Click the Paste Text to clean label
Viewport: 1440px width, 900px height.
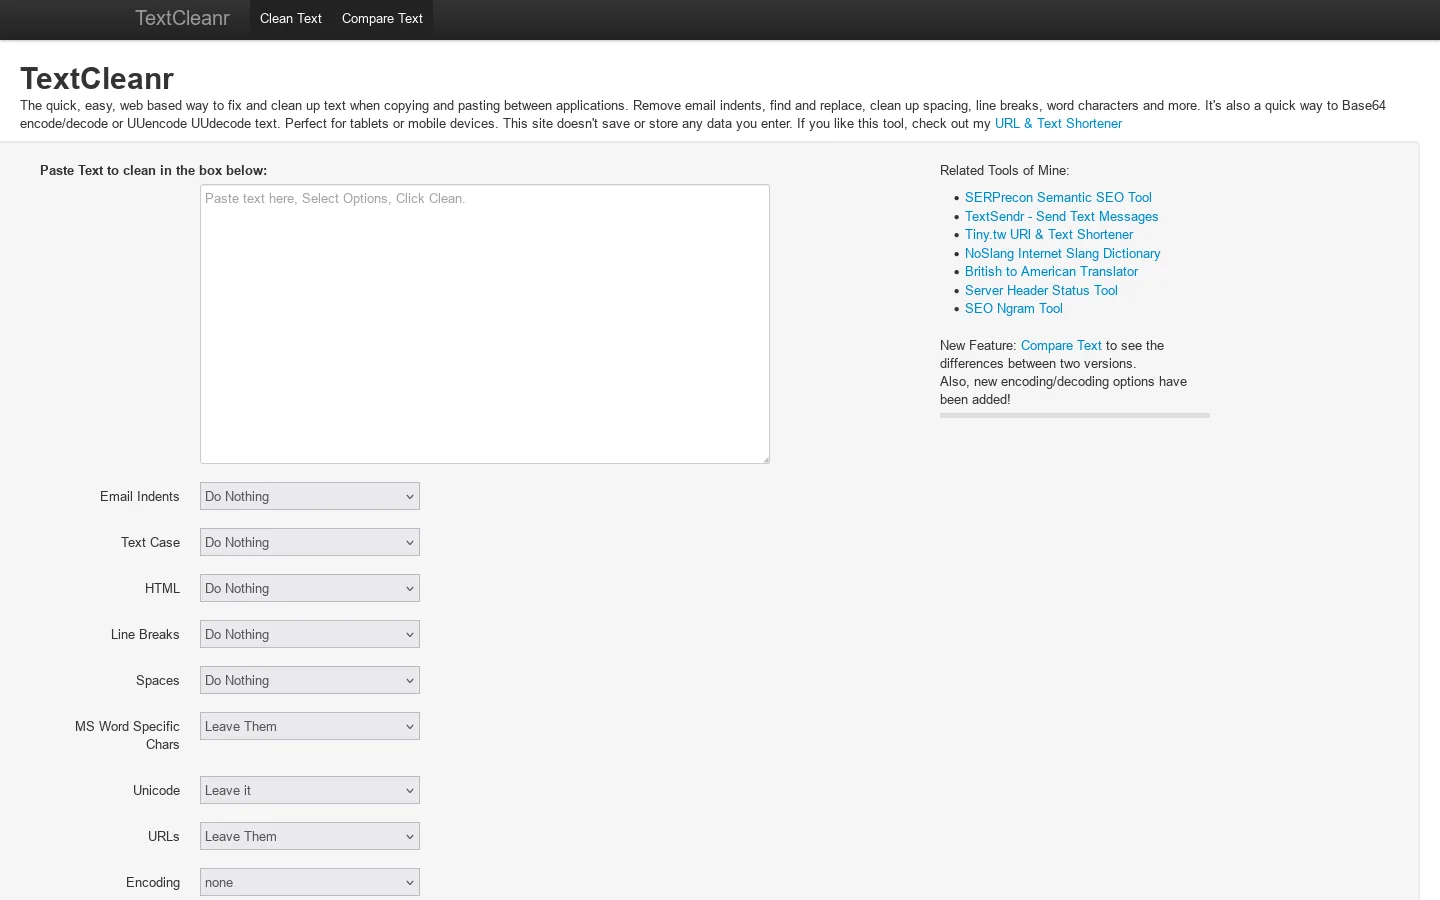click(x=153, y=171)
